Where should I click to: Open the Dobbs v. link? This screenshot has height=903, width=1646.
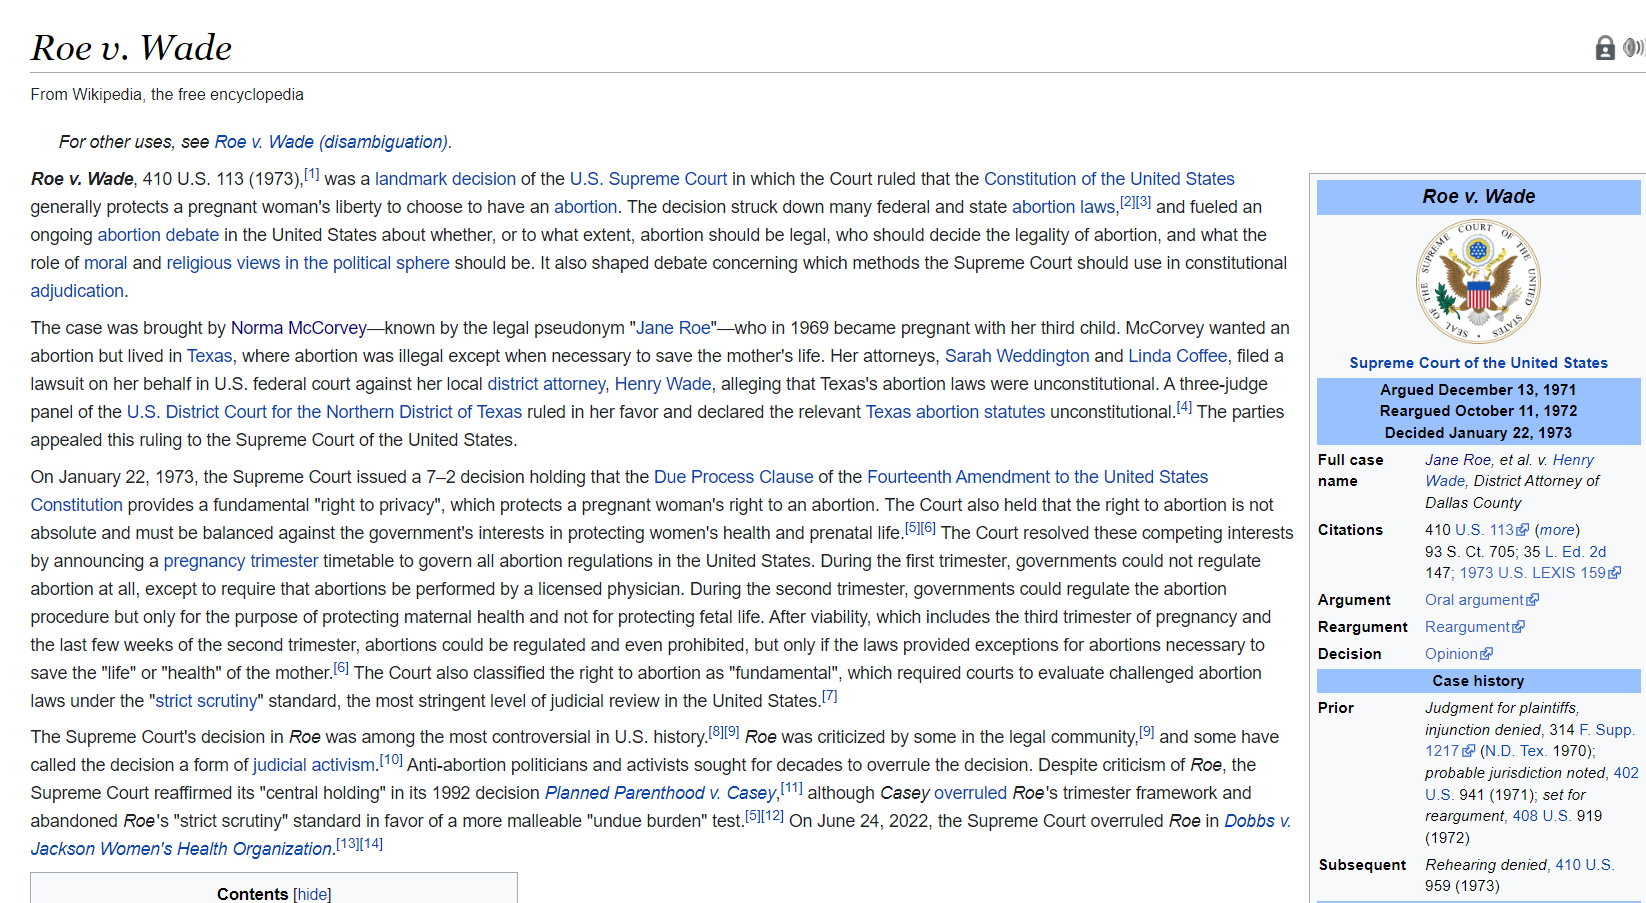tap(1257, 821)
